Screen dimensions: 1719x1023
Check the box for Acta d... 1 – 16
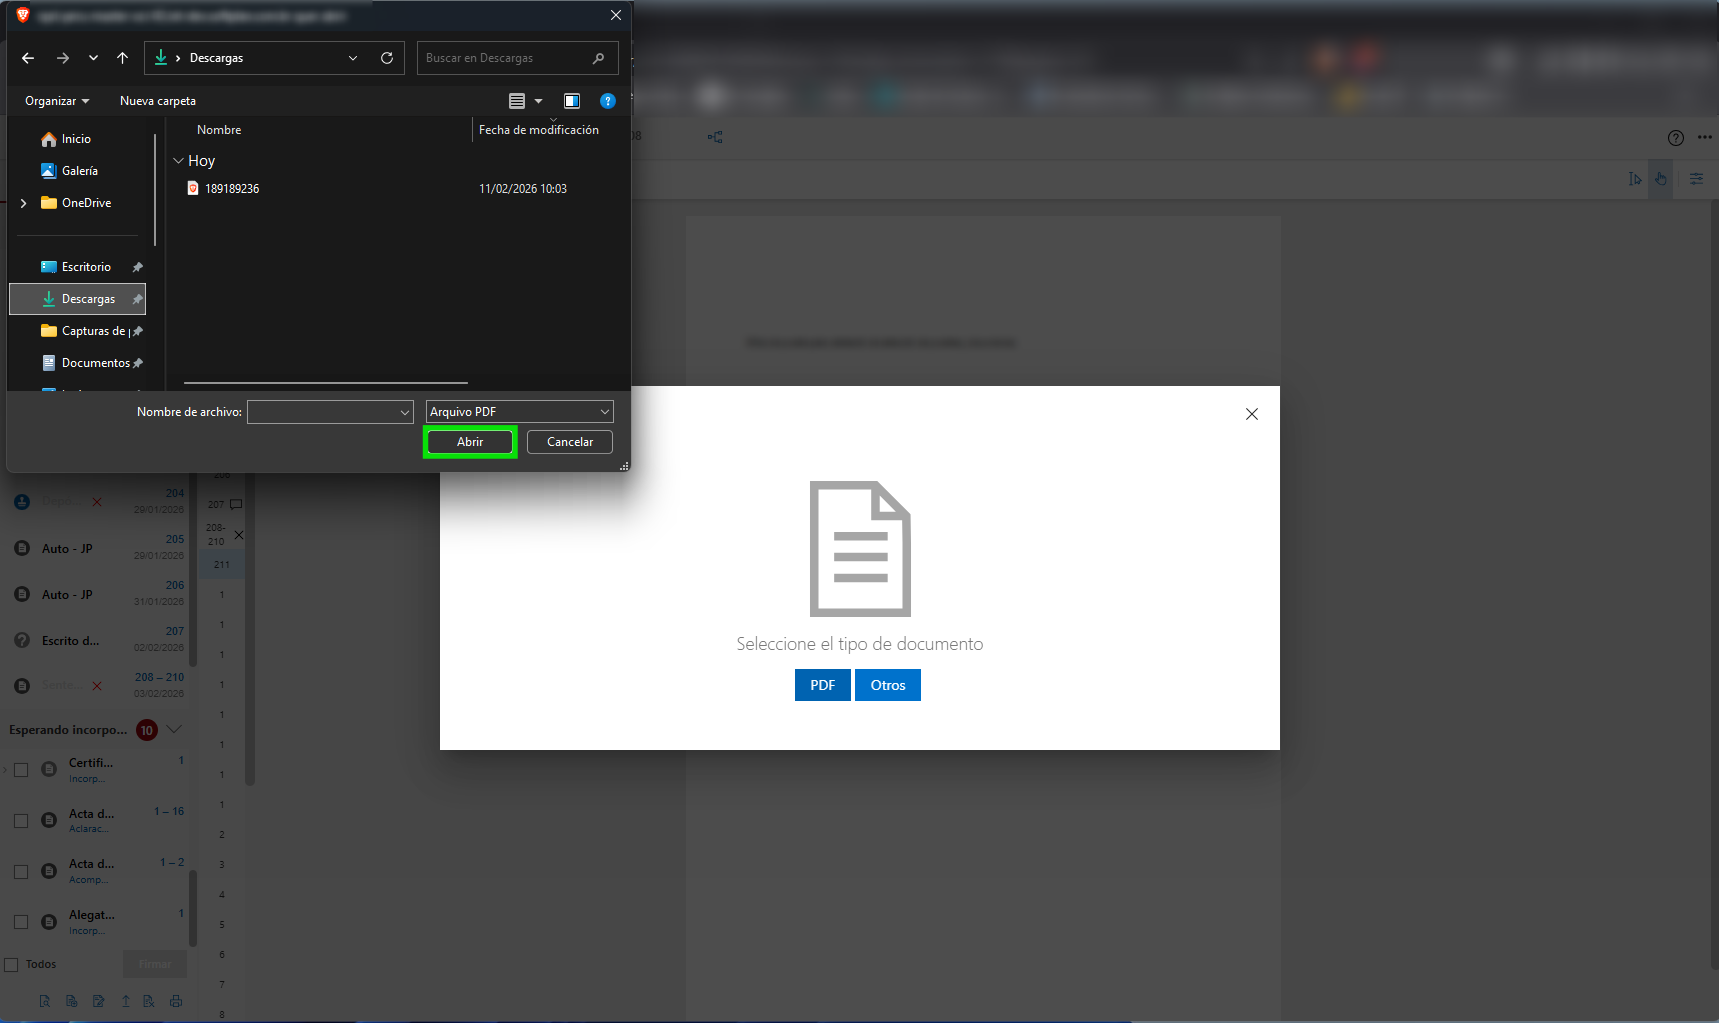click(21, 820)
